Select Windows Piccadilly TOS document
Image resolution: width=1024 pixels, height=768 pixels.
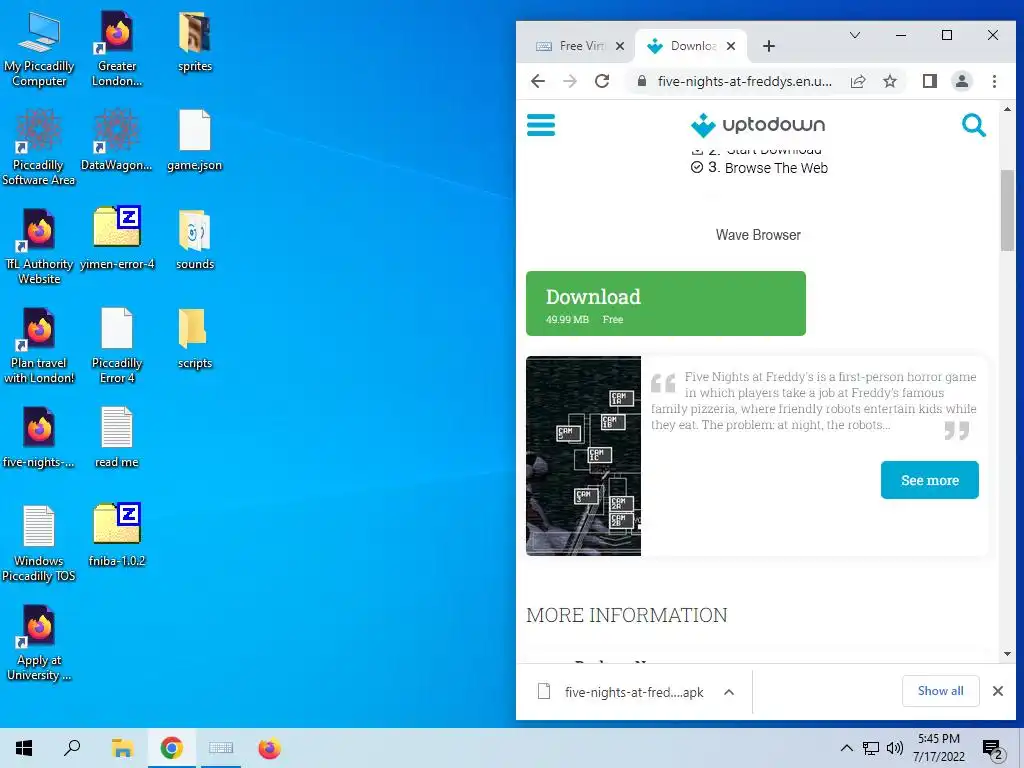click(39, 544)
